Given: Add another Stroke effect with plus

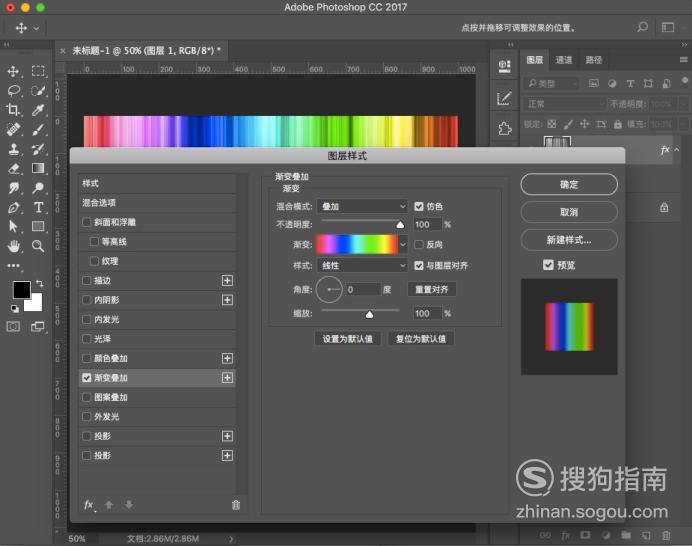Looking at the screenshot, I should [227, 280].
